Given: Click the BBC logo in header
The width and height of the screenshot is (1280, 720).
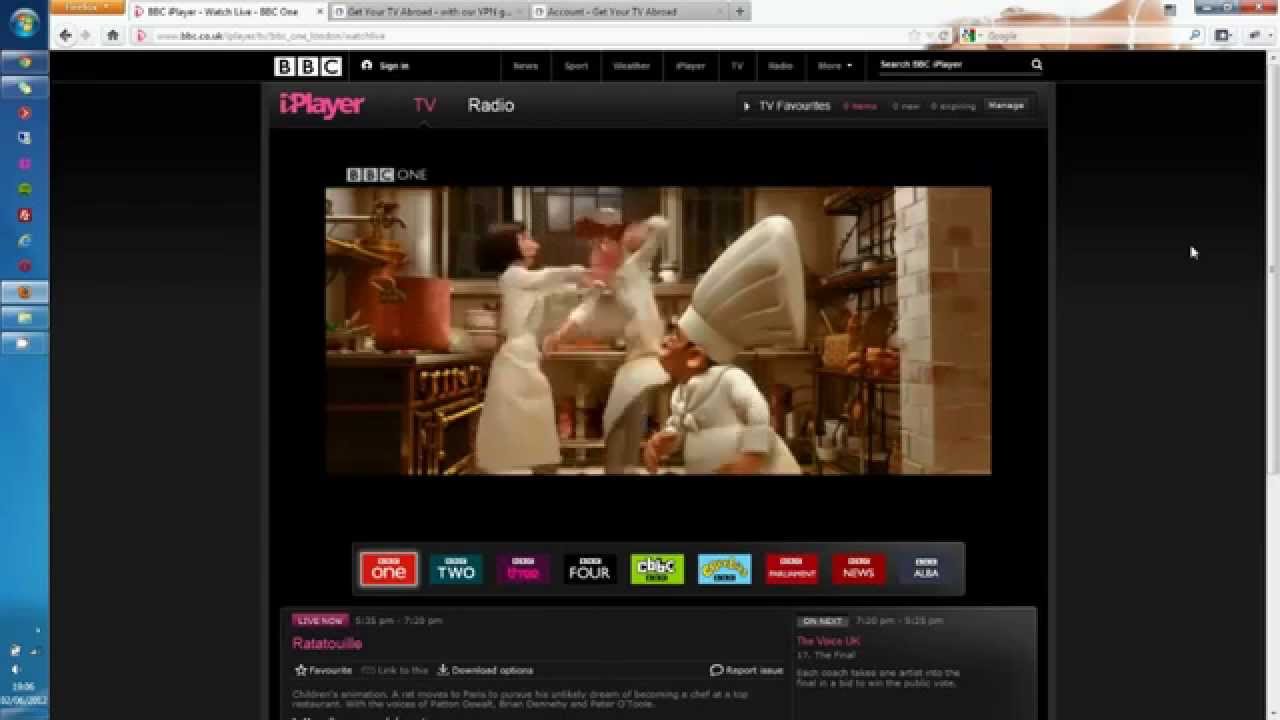Looking at the screenshot, I should point(307,66).
